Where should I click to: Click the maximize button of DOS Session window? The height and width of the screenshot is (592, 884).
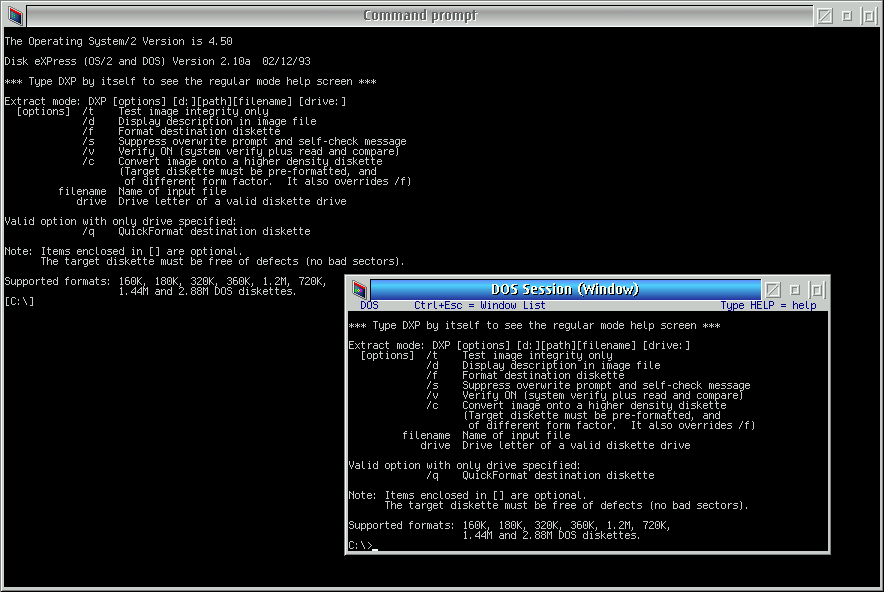pos(816,290)
